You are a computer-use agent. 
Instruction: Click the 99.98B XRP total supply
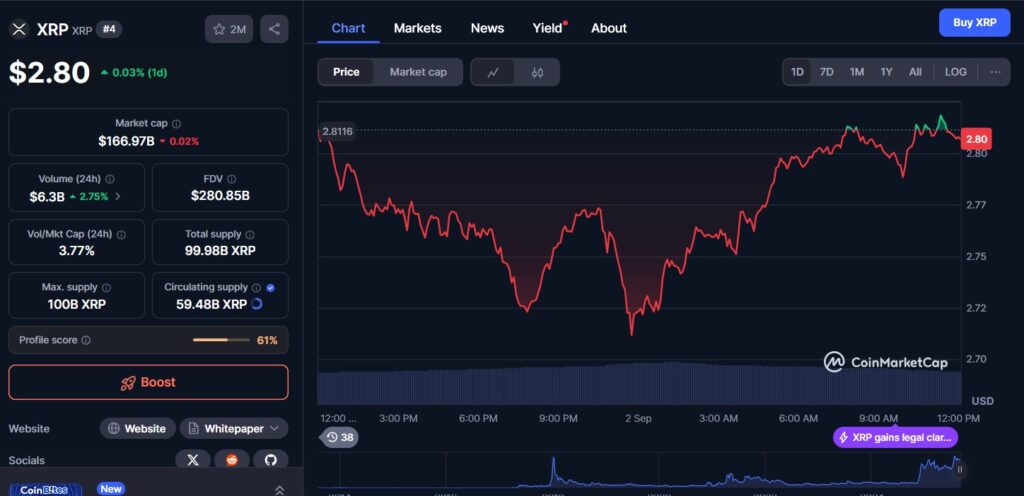coord(220,251)
